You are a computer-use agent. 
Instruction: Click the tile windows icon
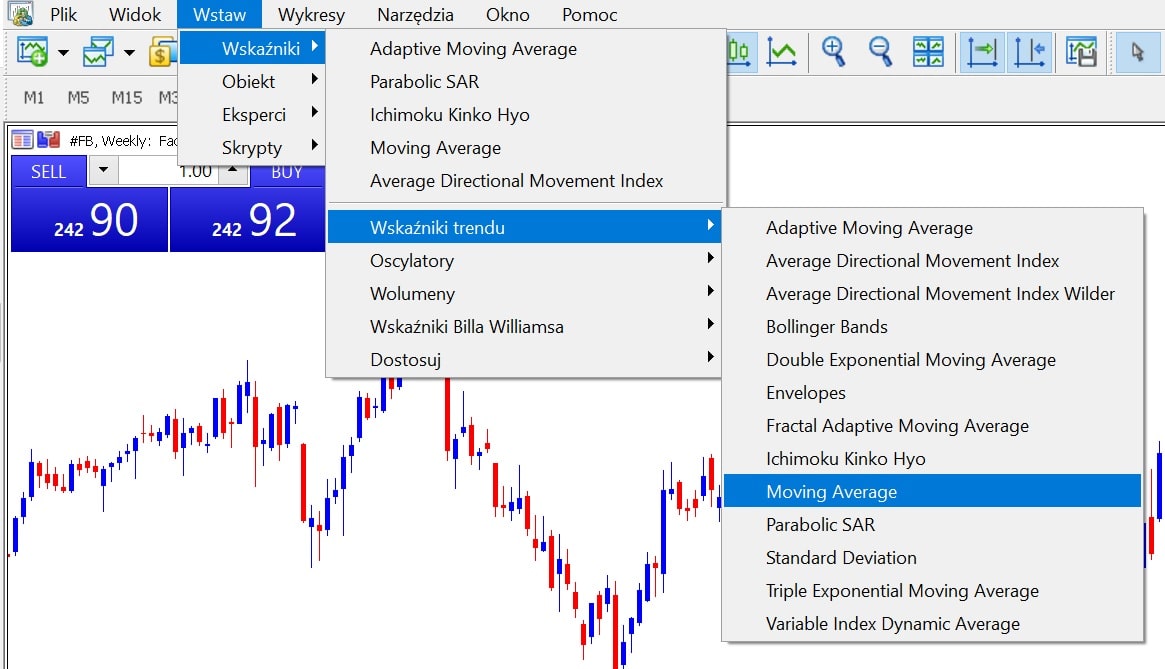click(928, 52)
